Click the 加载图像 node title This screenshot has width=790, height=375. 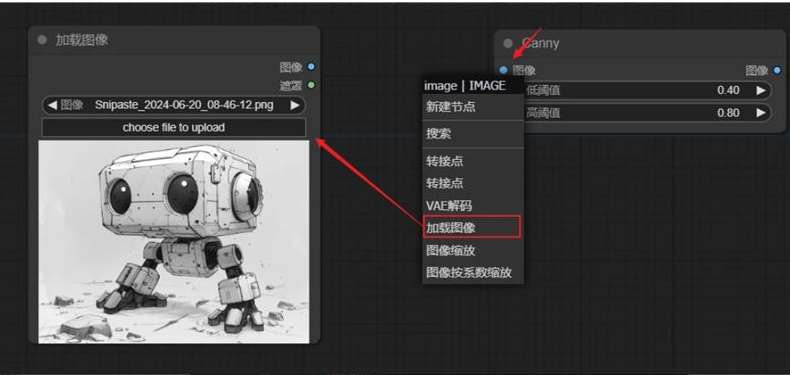point(82,40)
